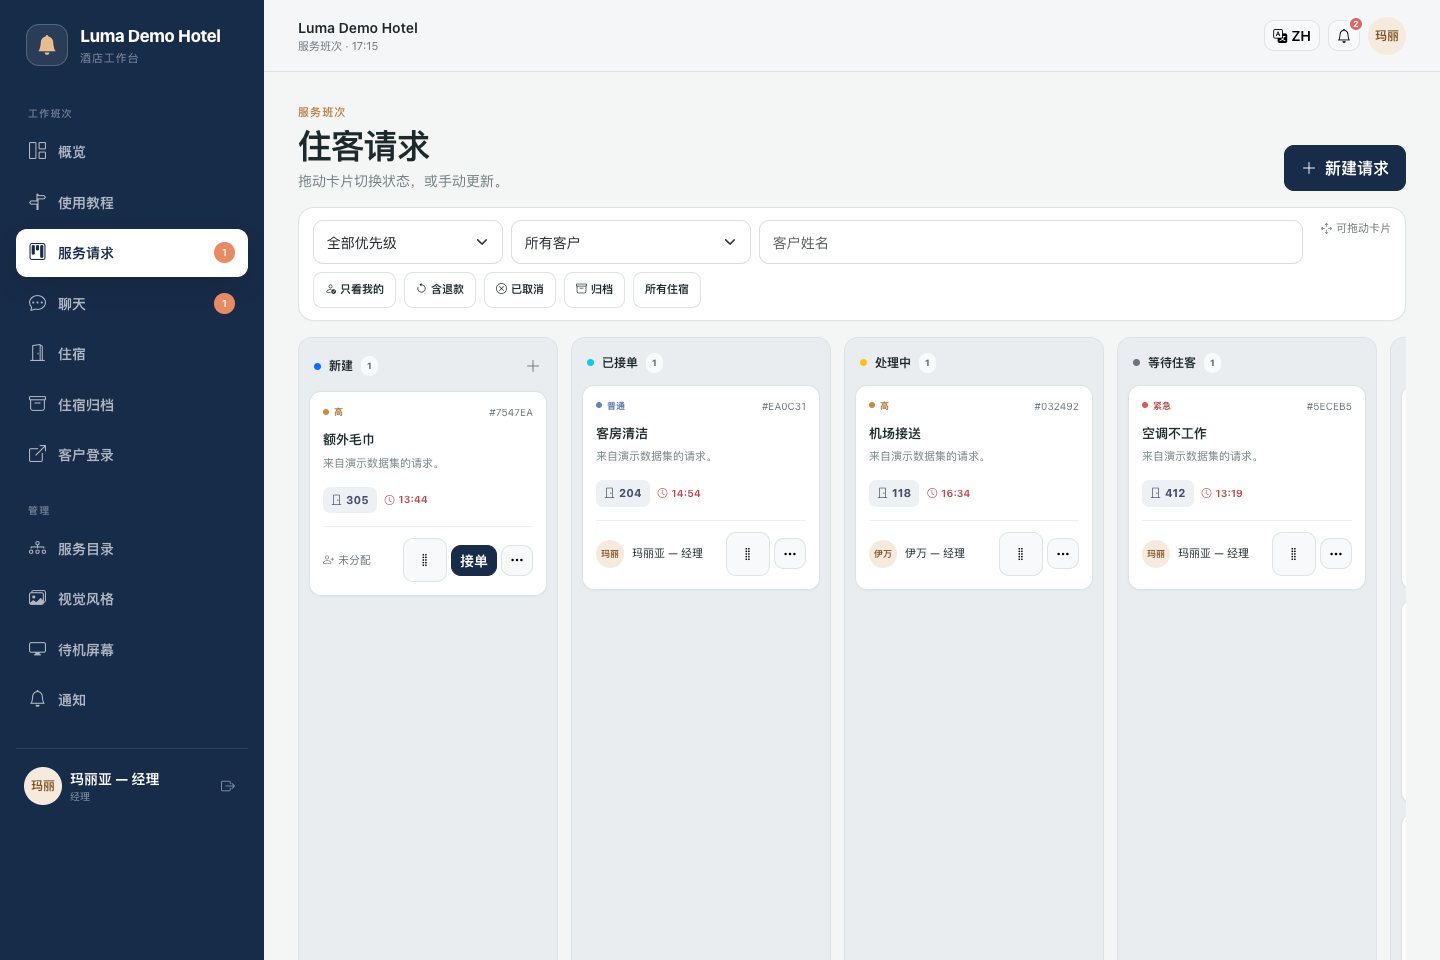
Task: Open the 所有客户 customer dropdown
Action: [x=631, y=242]
